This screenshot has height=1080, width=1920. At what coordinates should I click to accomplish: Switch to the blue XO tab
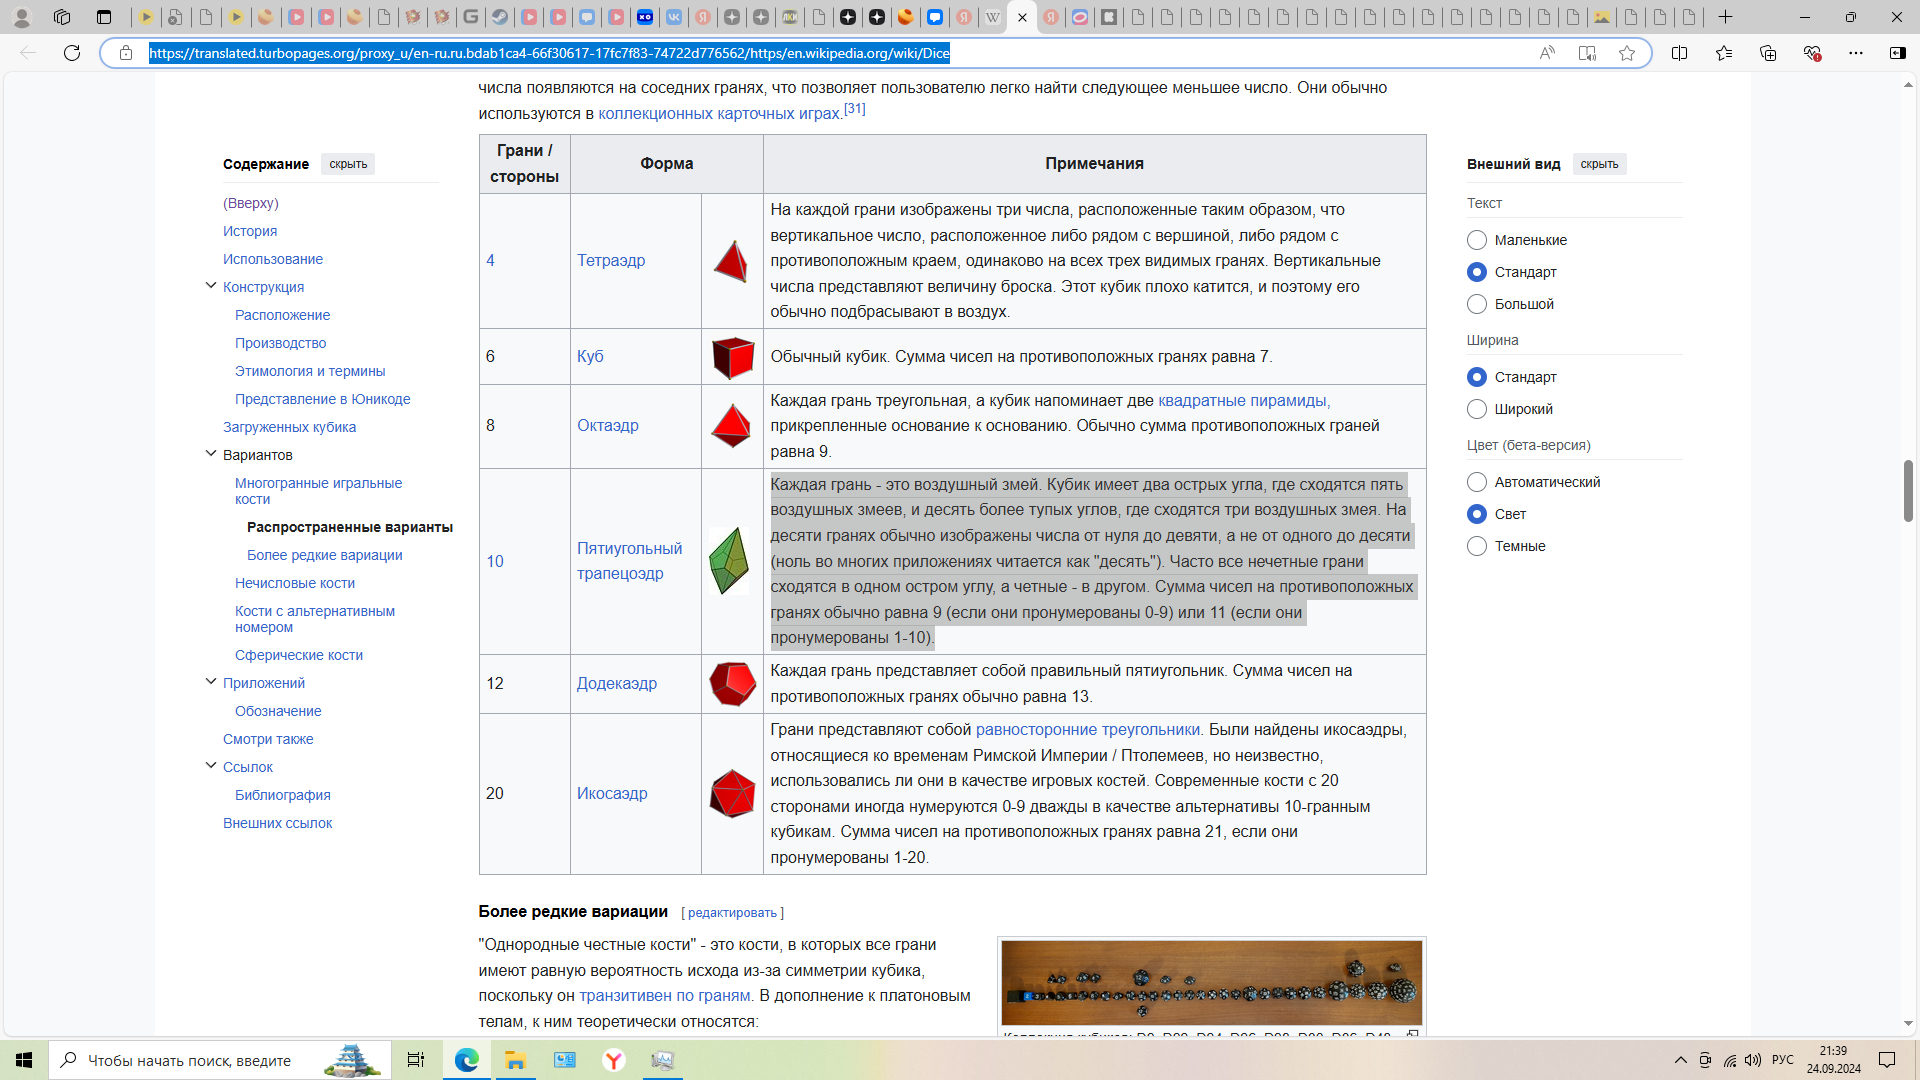[645, 17]
